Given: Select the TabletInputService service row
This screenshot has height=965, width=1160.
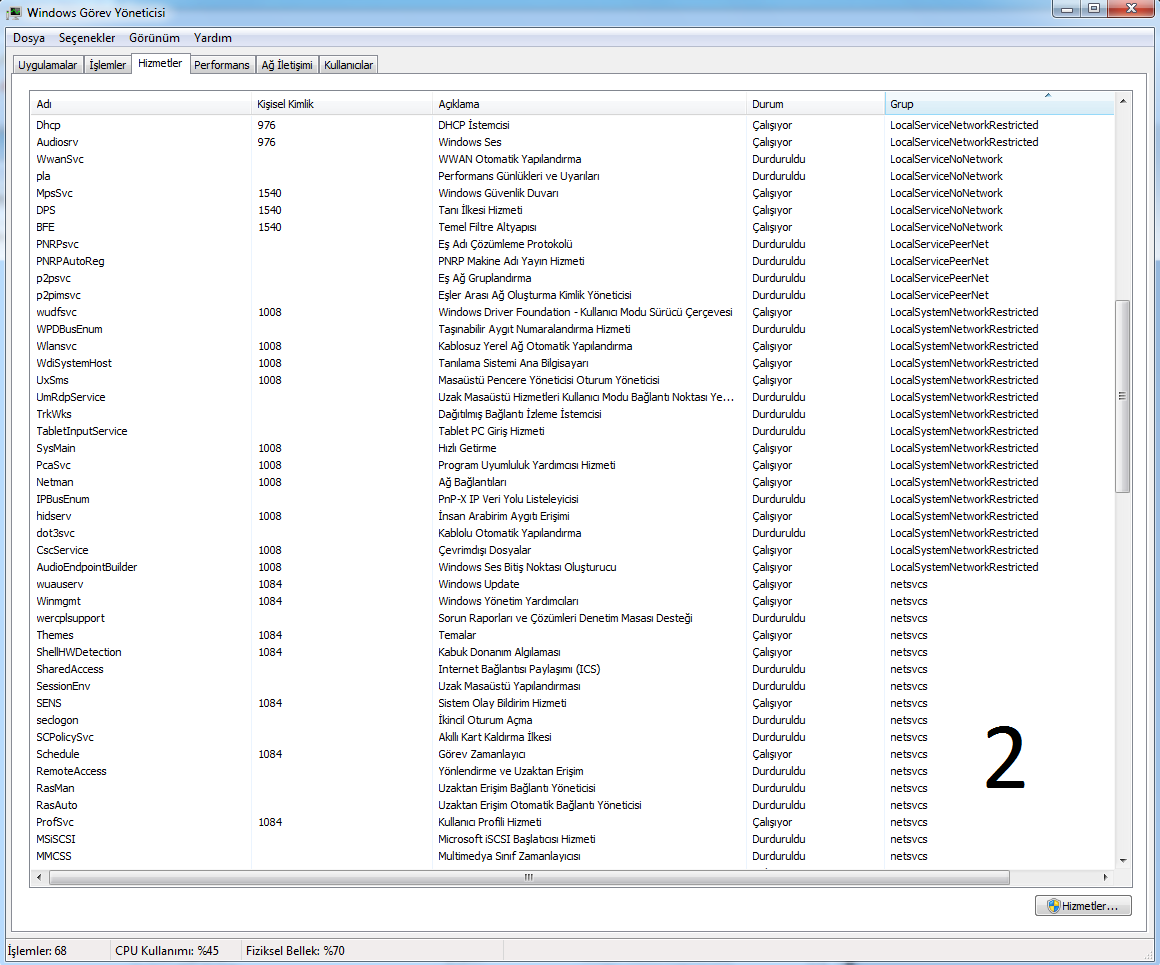Looking at the screenshot, I should [572, 431].
